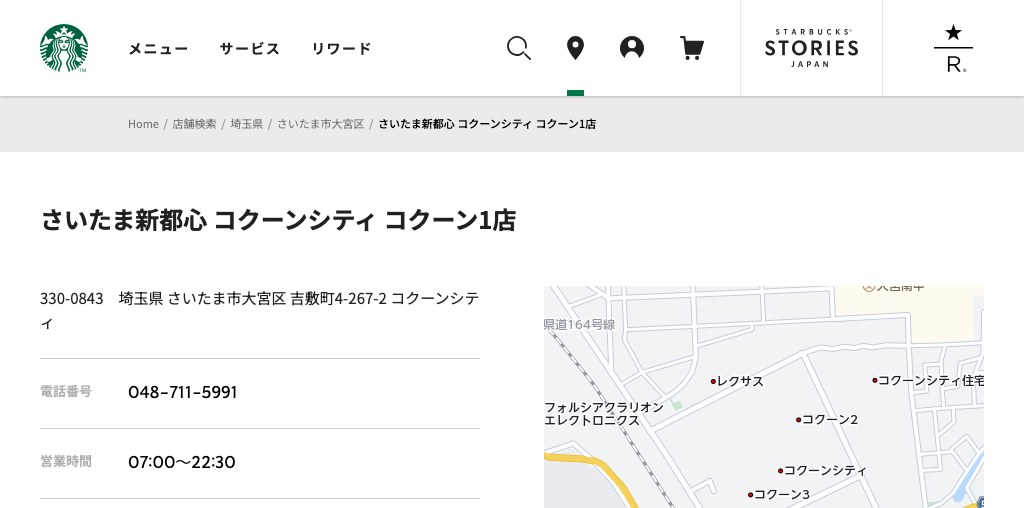
Task: Click the Starbucks siren logo
Action: [63, 48]
